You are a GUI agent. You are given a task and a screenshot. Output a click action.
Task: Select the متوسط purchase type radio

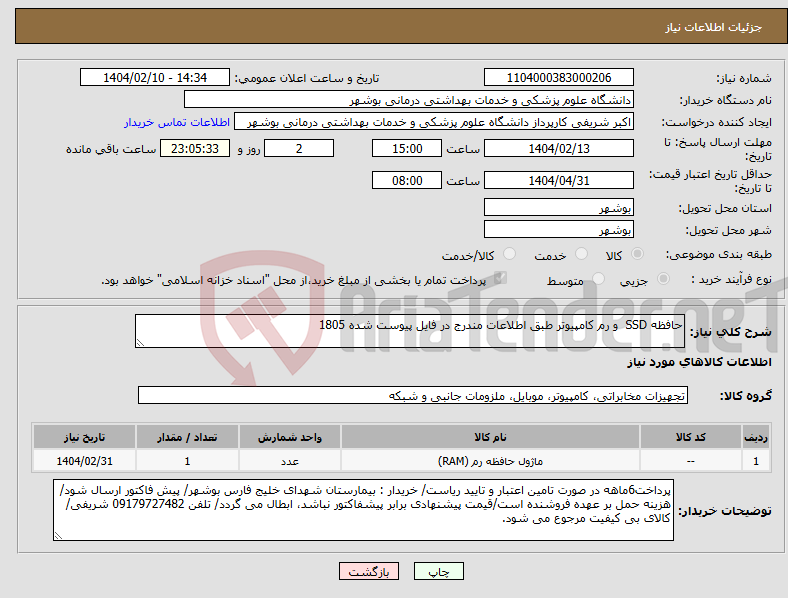point(598,279)
